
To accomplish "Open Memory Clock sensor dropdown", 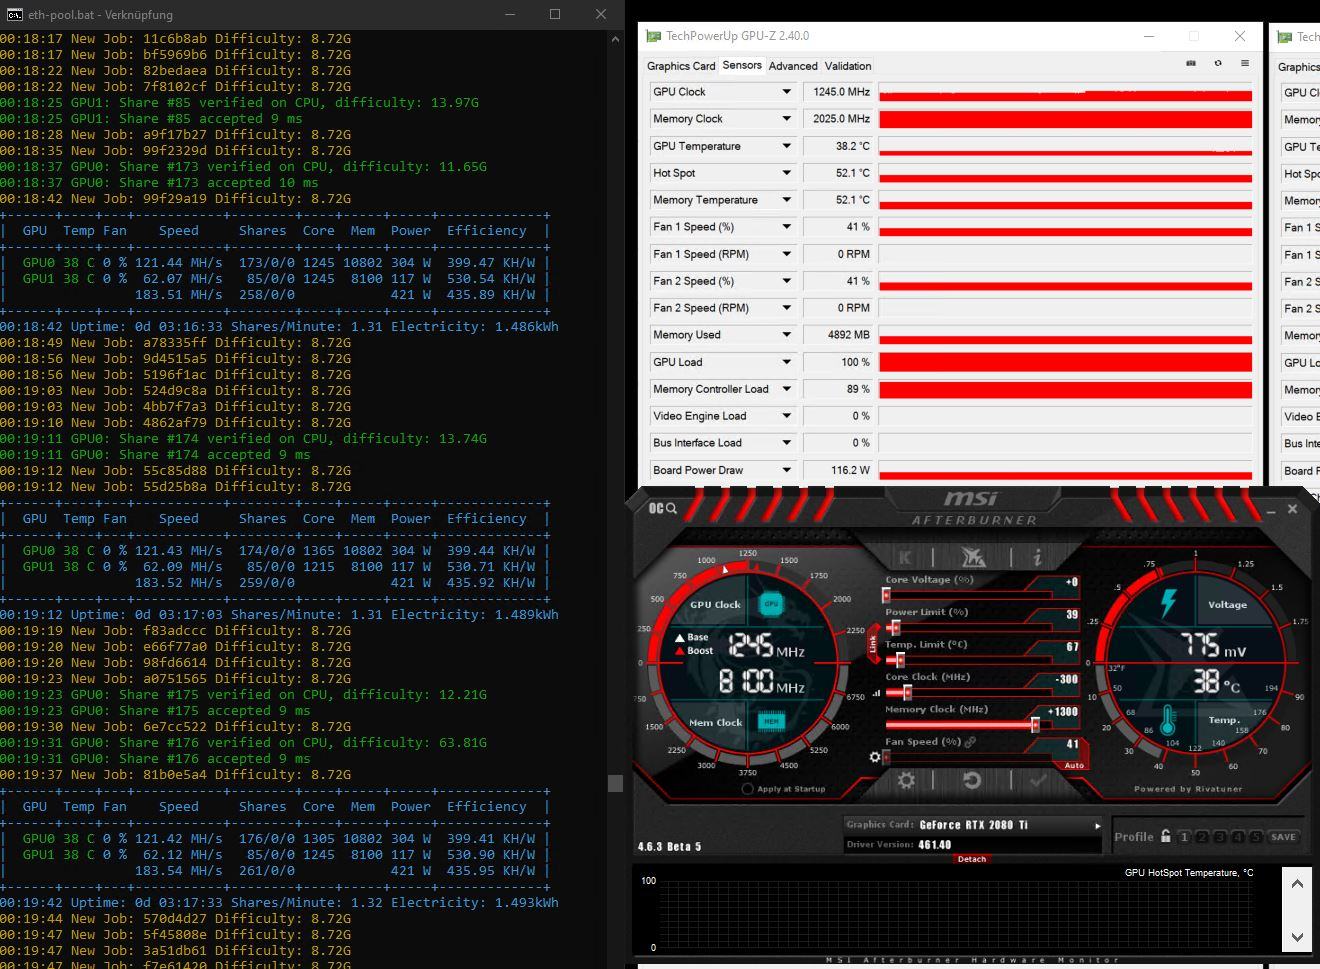I will point(786,119).
